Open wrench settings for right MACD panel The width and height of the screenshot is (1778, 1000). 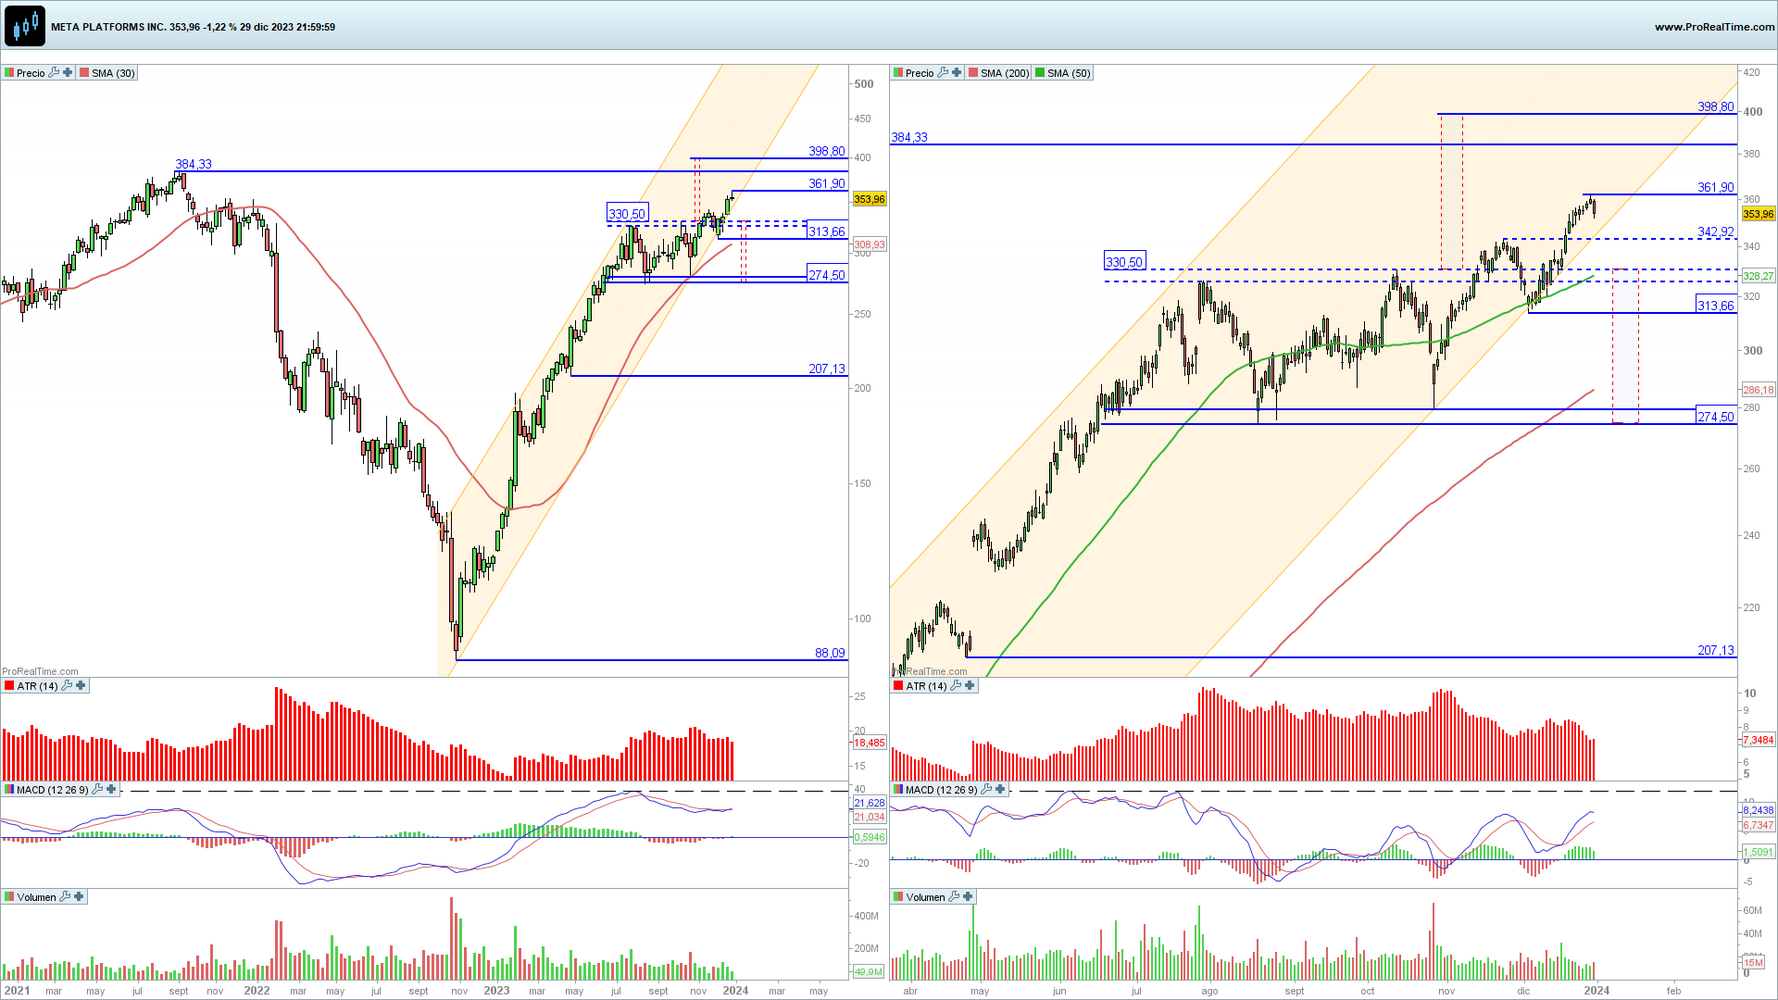point(986,790)
